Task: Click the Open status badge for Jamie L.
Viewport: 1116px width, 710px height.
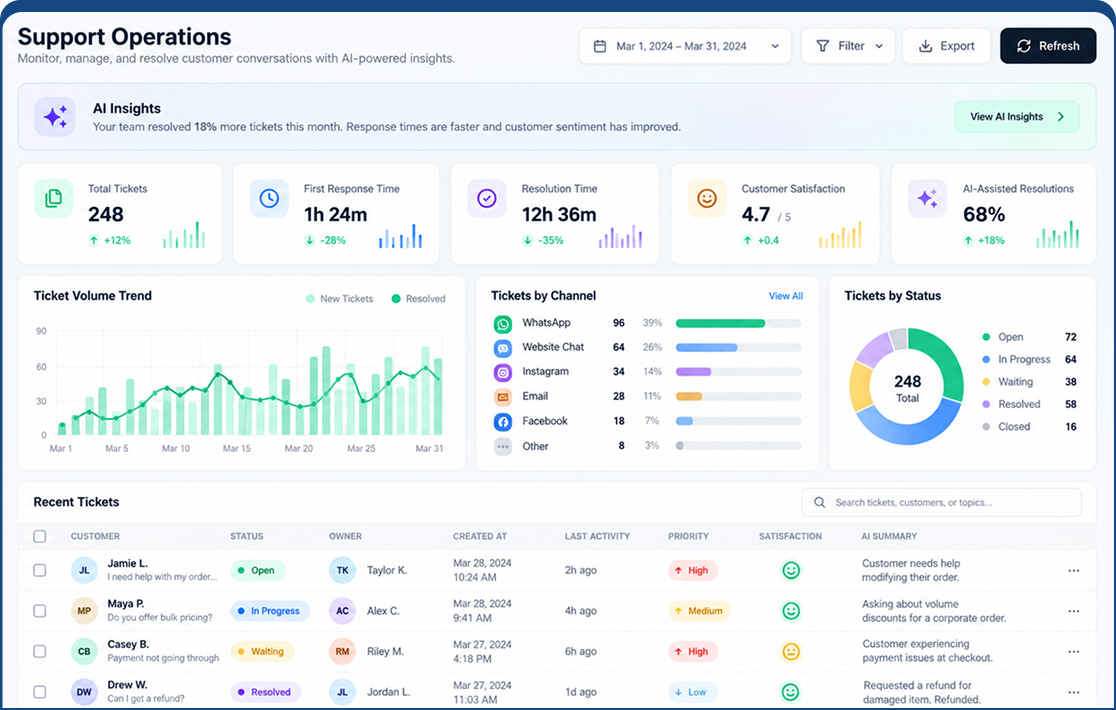Action: coord(258,571)
